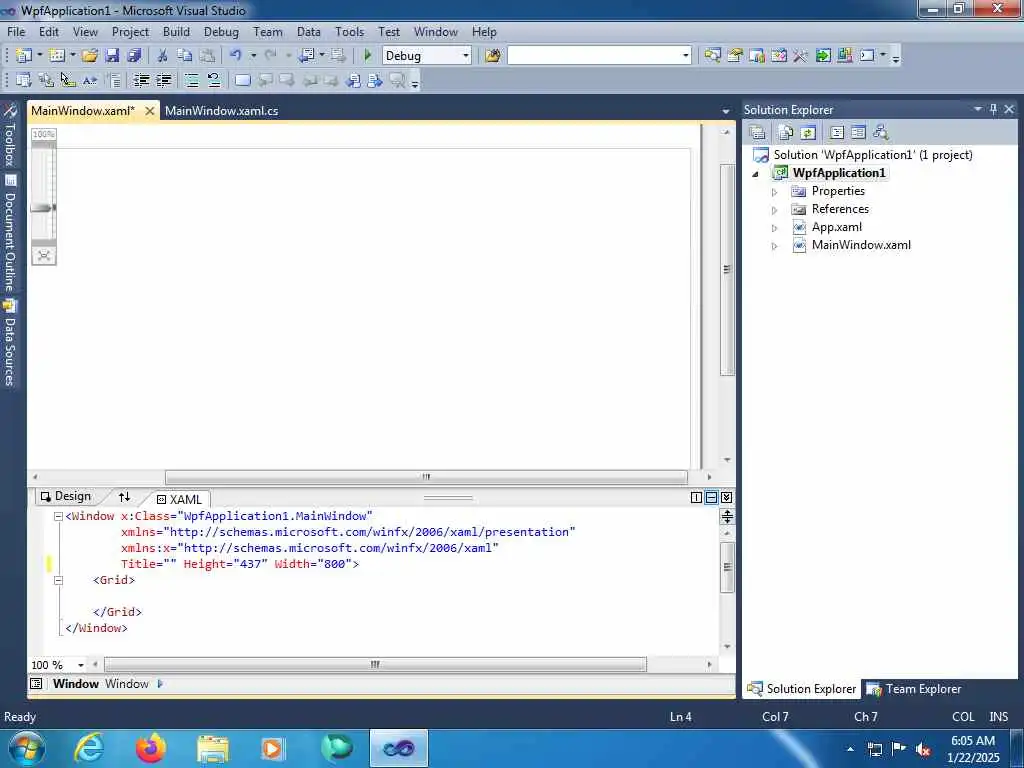Expand the MainWindow.xaml node
The image size is (1024, 768).
pyautogui.click(x=775, y=246)
